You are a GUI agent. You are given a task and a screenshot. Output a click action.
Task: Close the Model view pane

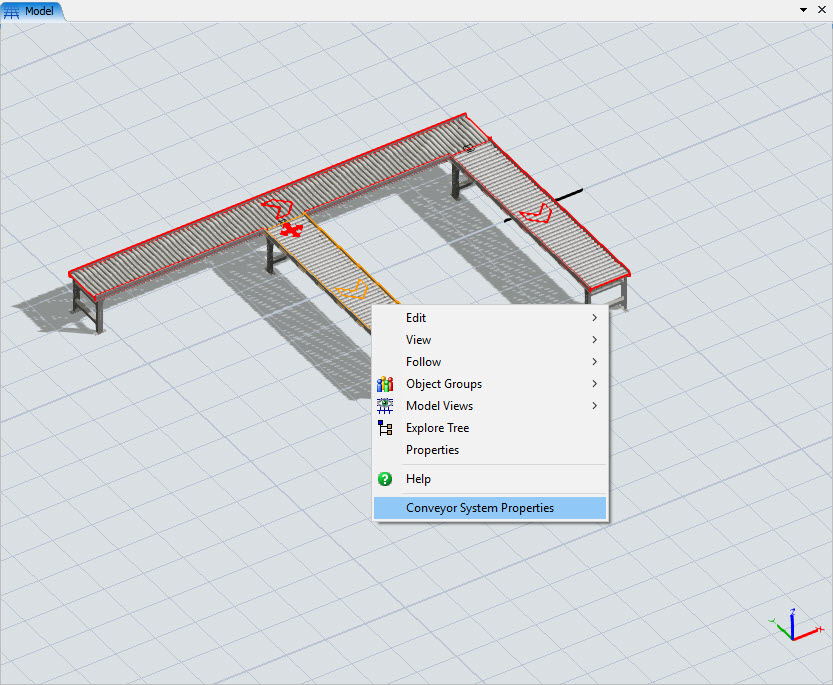point(821,10)
